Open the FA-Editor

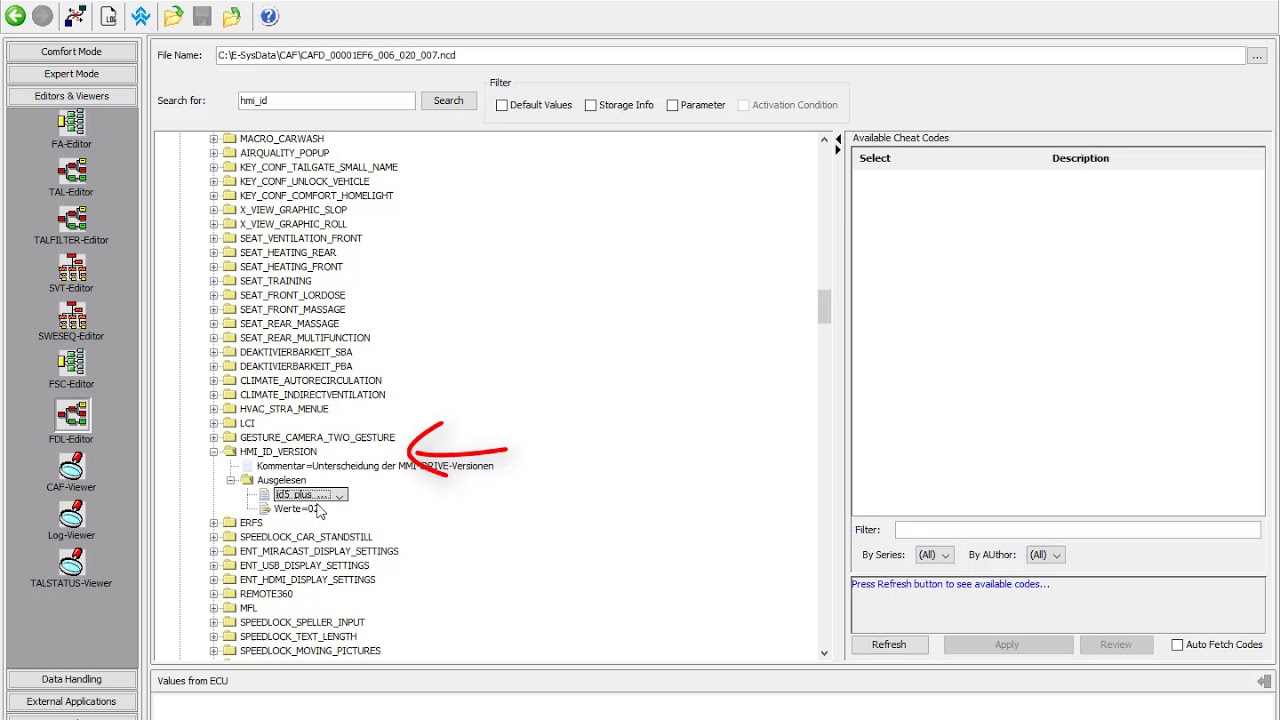tap(72, 129)
